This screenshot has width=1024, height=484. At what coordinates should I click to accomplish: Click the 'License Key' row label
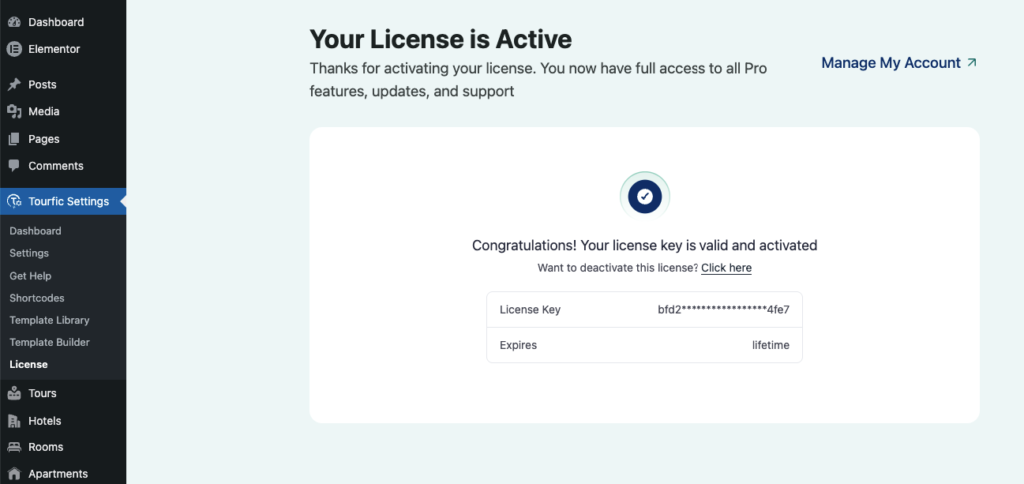click(x=530, y=310)
